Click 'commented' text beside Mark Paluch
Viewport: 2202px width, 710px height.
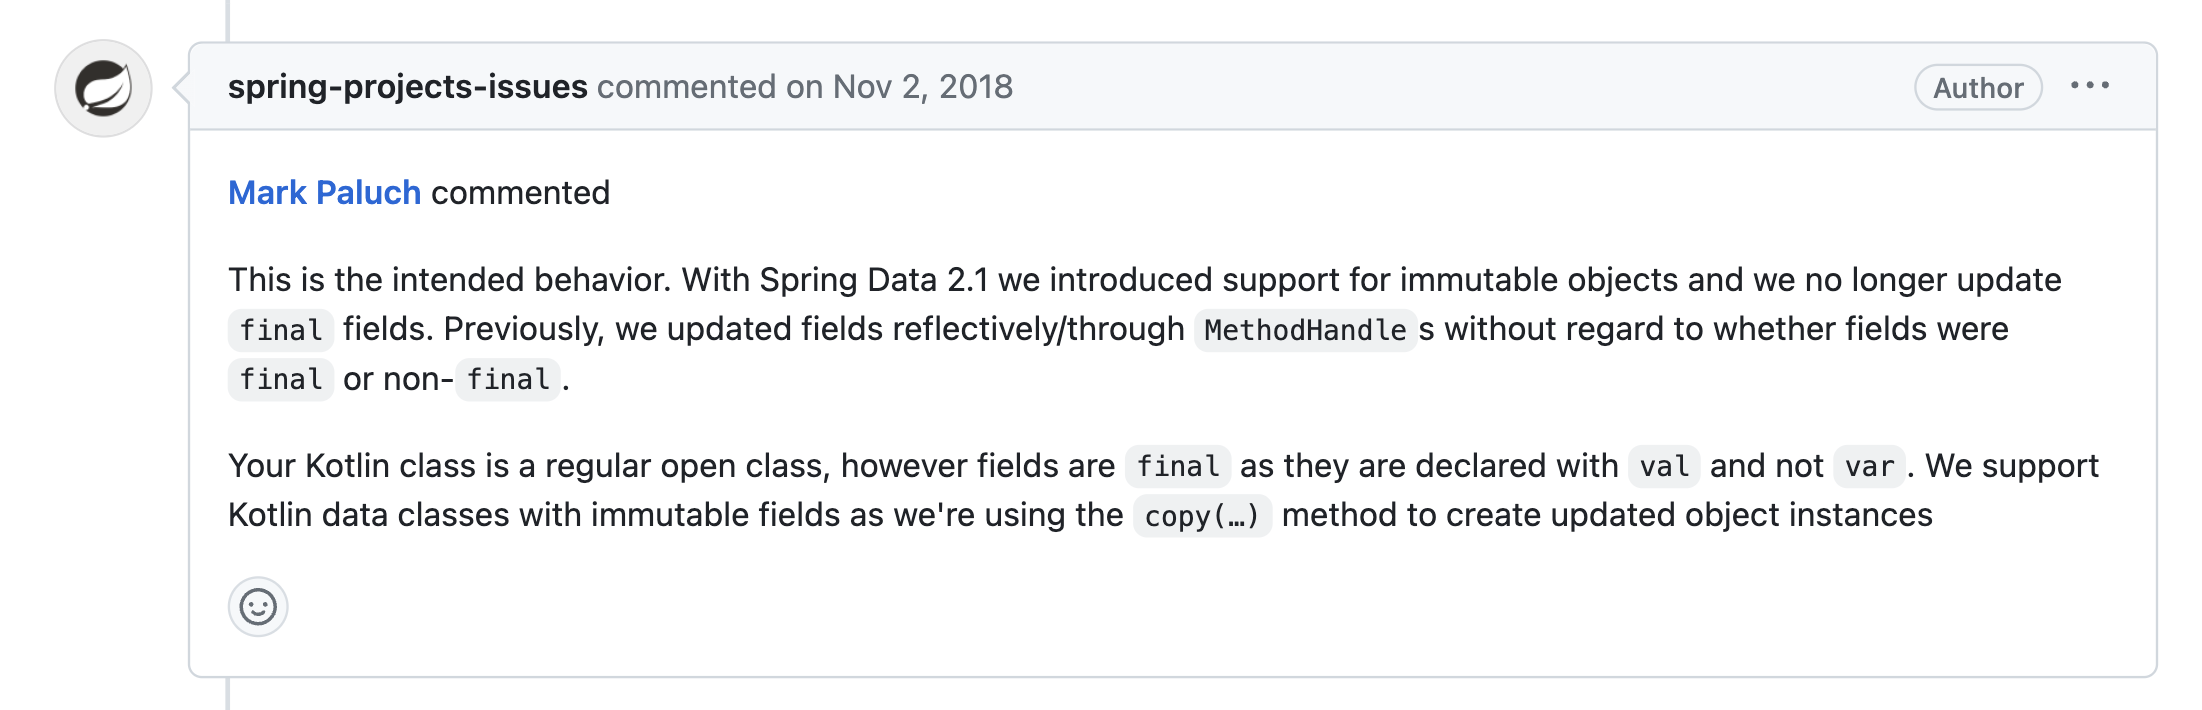[x=520, y=192]
